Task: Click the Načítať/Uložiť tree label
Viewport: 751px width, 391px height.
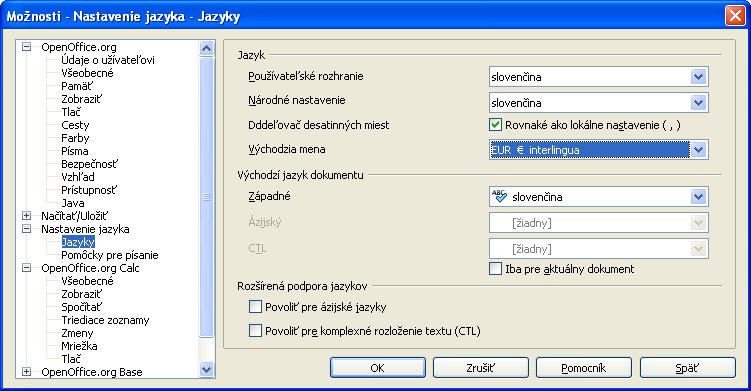Action: click(75, 216)
